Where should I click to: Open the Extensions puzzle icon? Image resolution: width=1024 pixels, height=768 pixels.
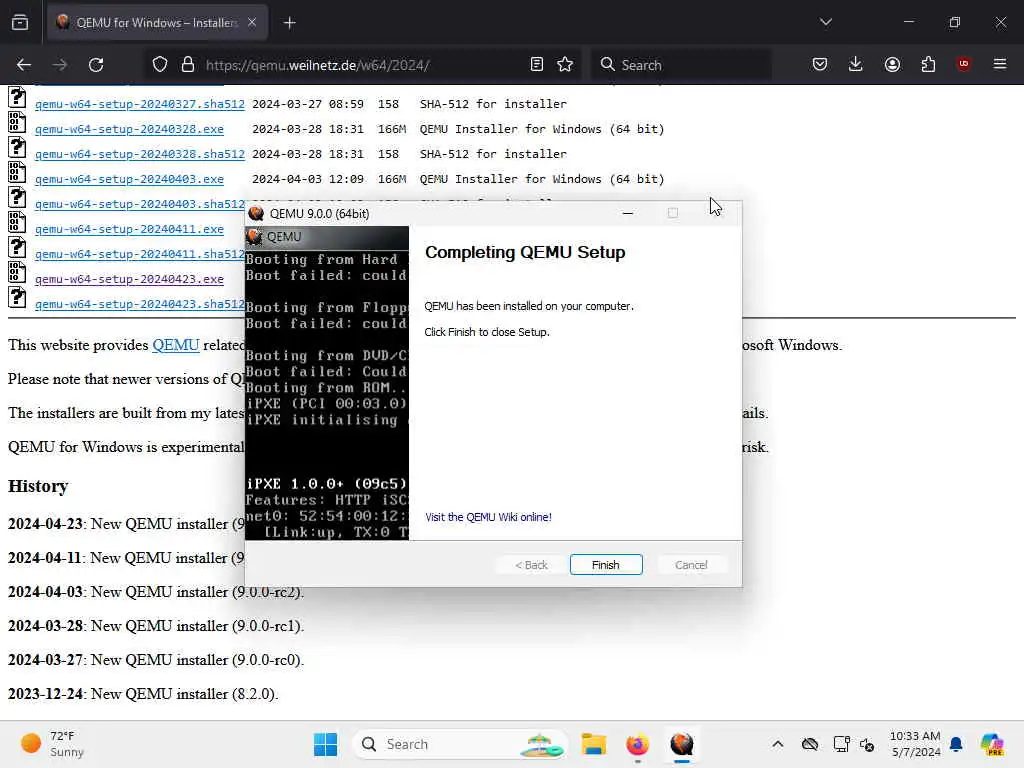point(928,64)
